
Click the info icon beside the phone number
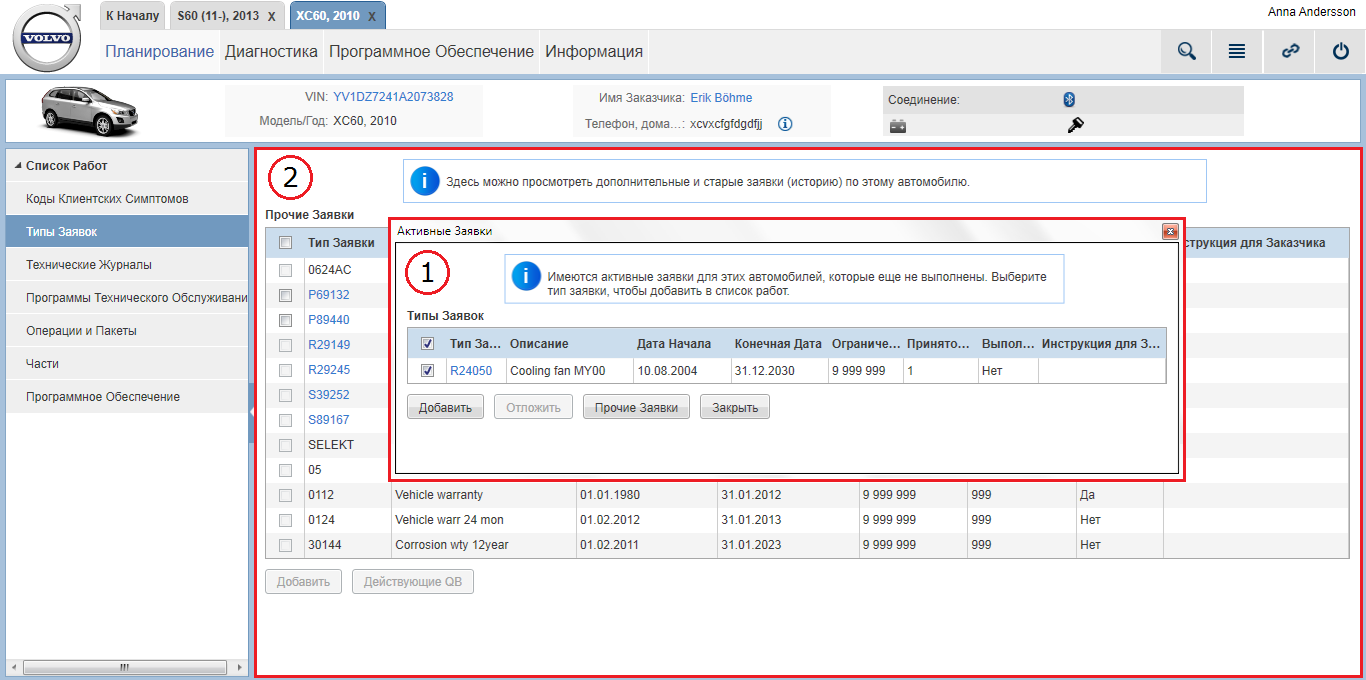785,124
